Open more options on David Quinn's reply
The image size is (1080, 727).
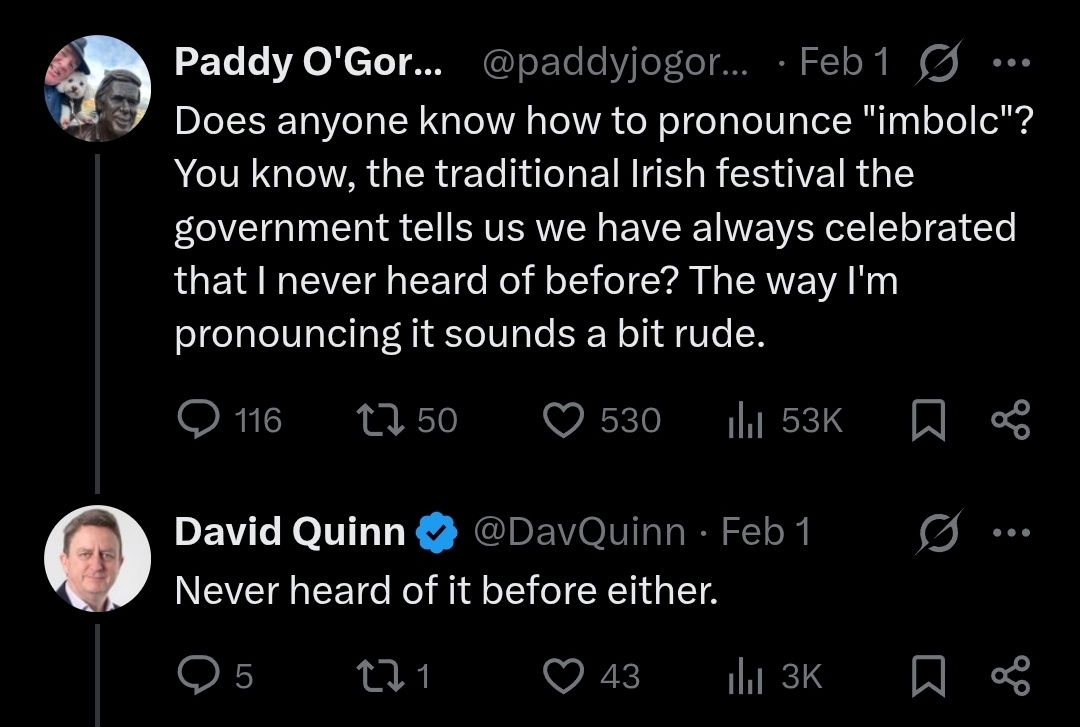[1009, 532]
